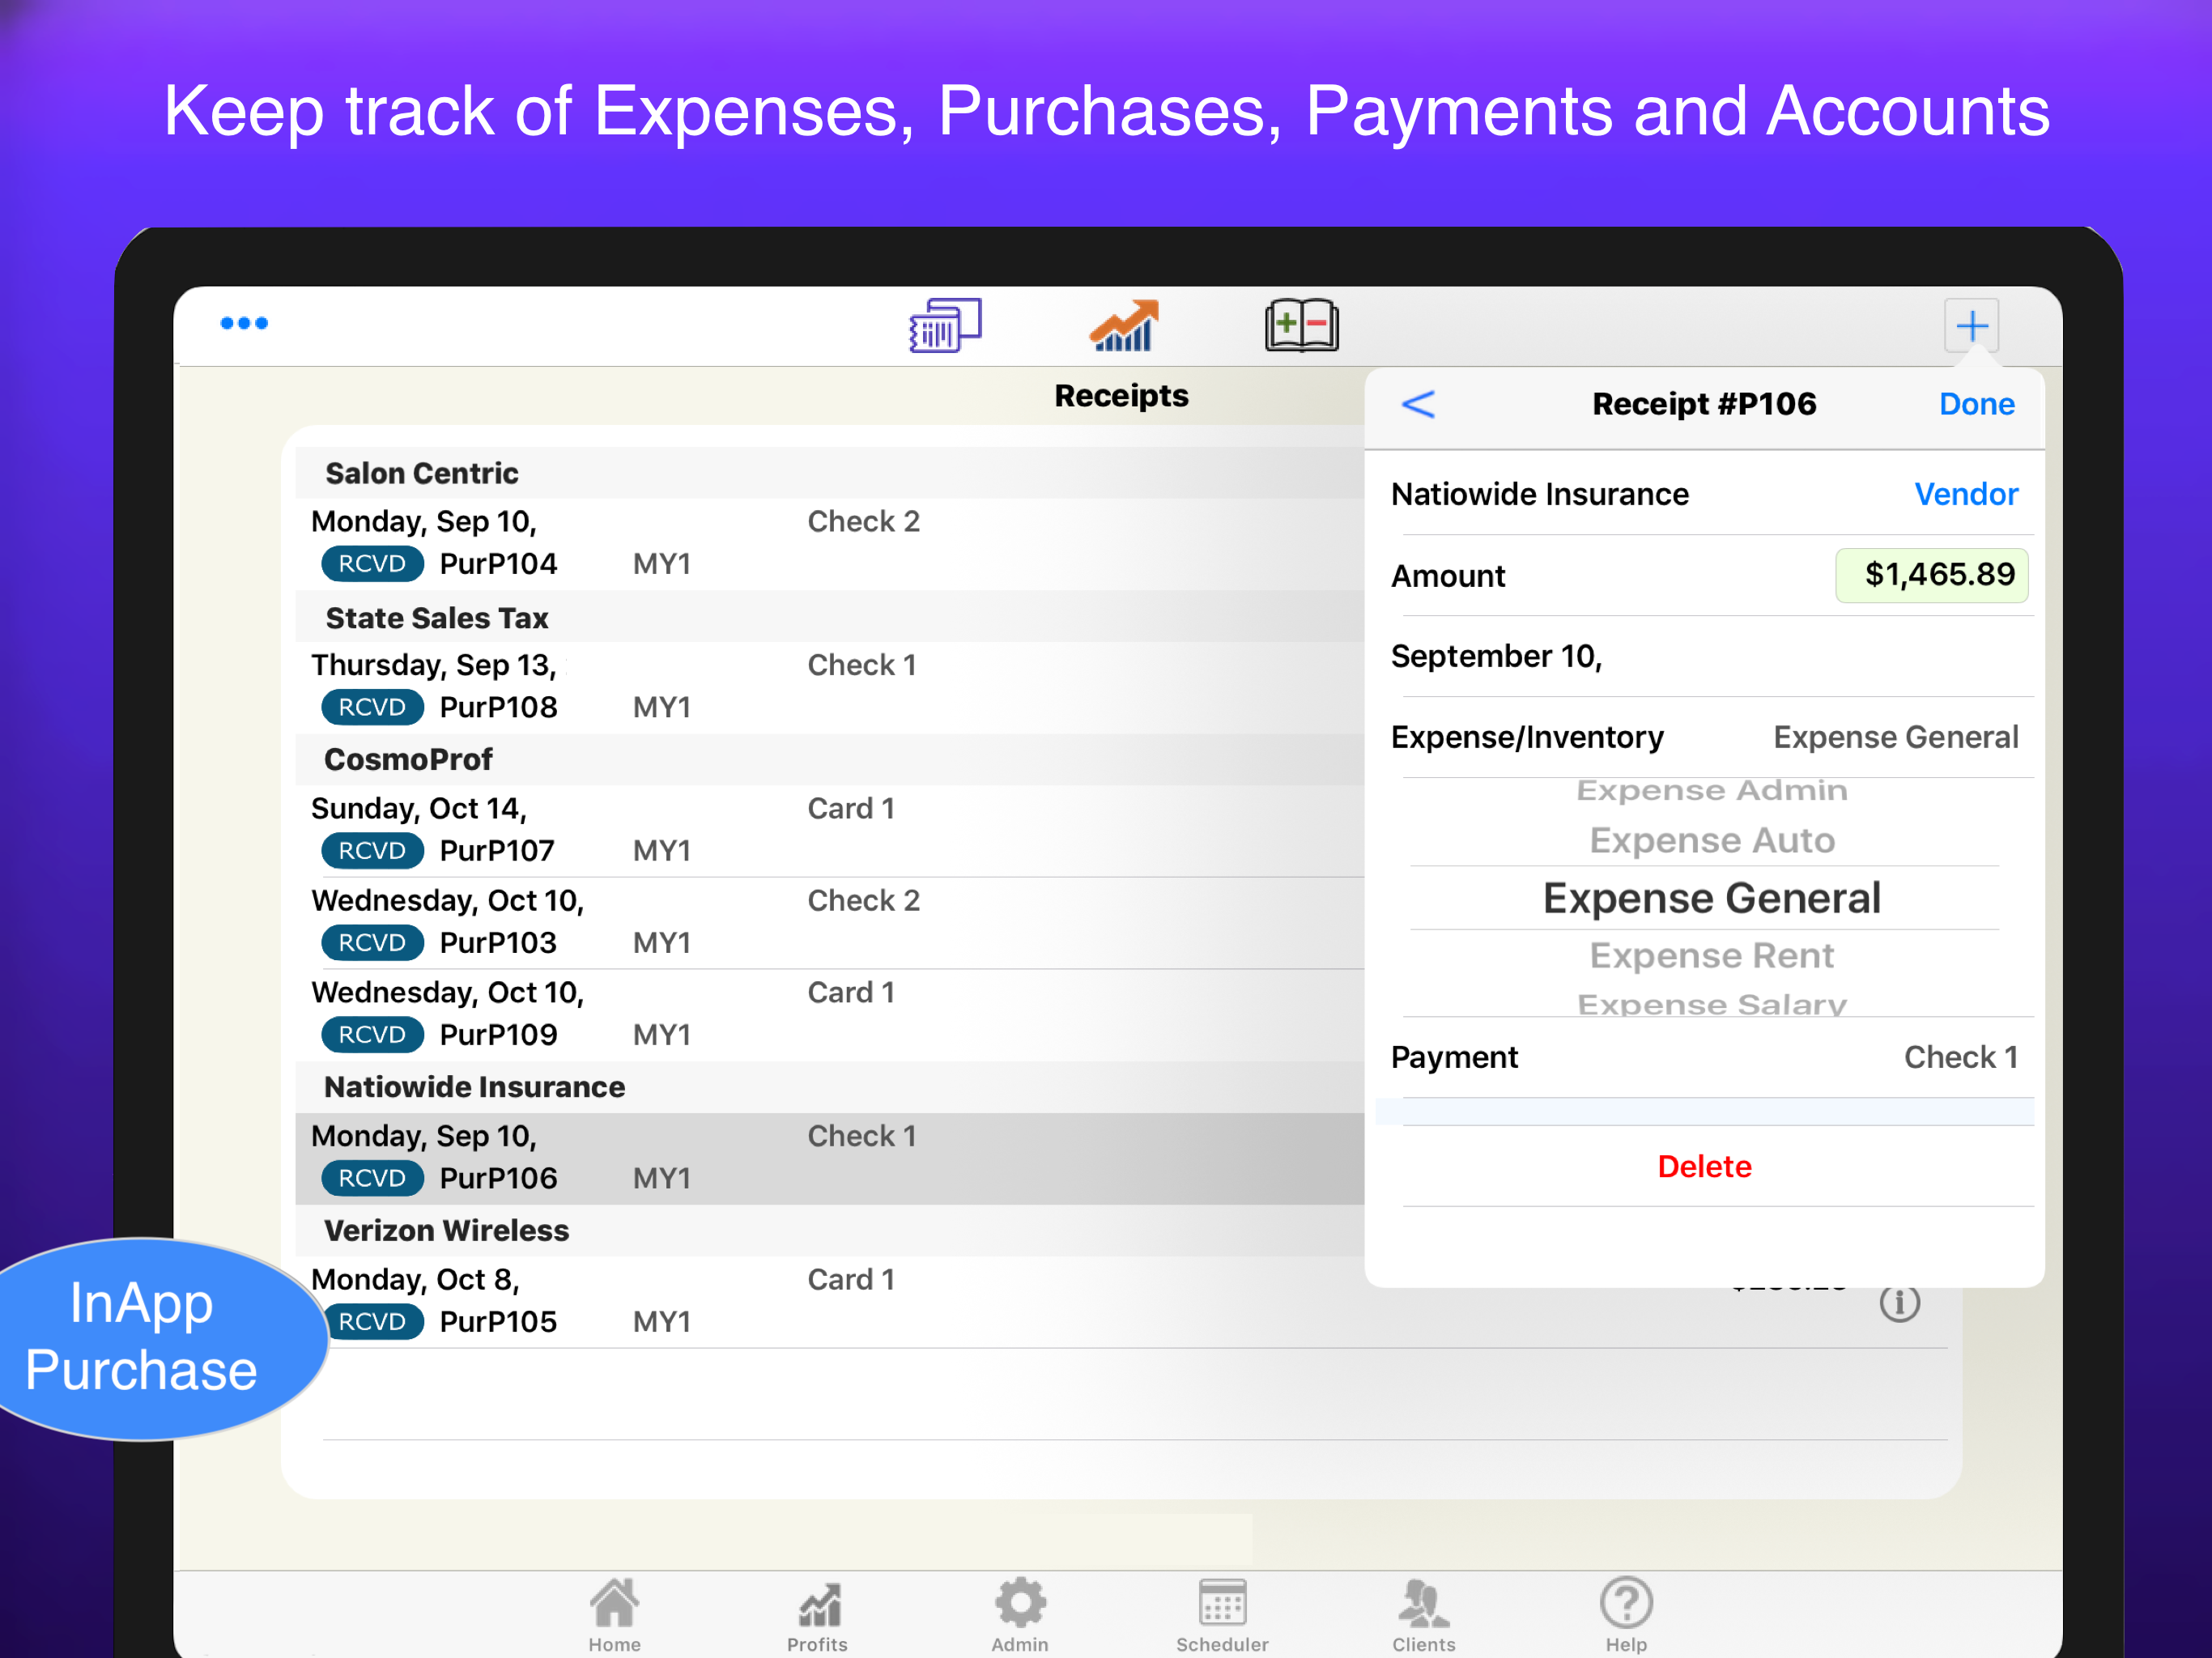Choose Expense Salary in the picker
2212x1658 pixels.
(x=1711, y=1003)
